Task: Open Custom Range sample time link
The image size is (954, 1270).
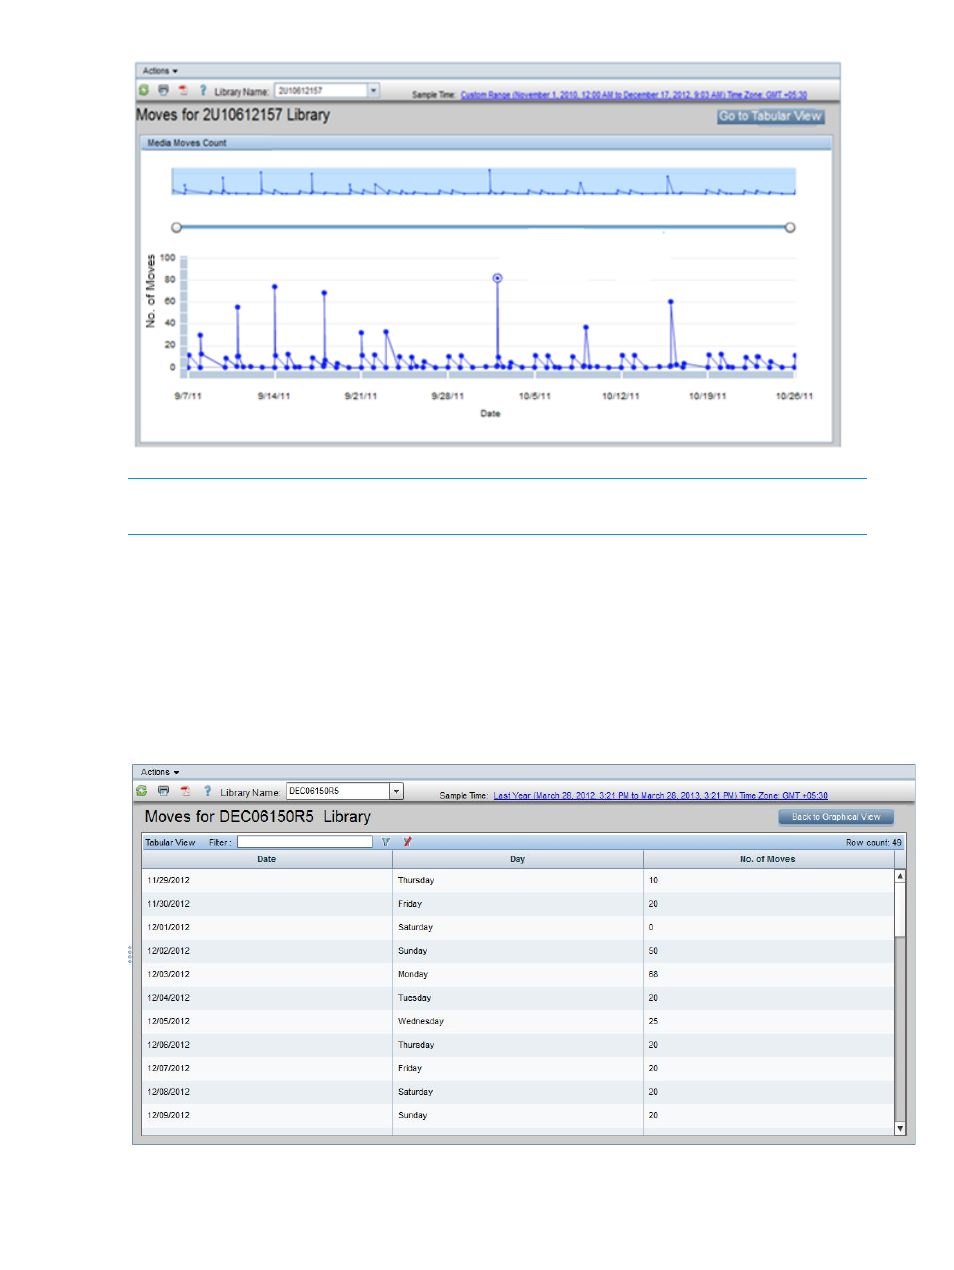Action: coord(634,95)
